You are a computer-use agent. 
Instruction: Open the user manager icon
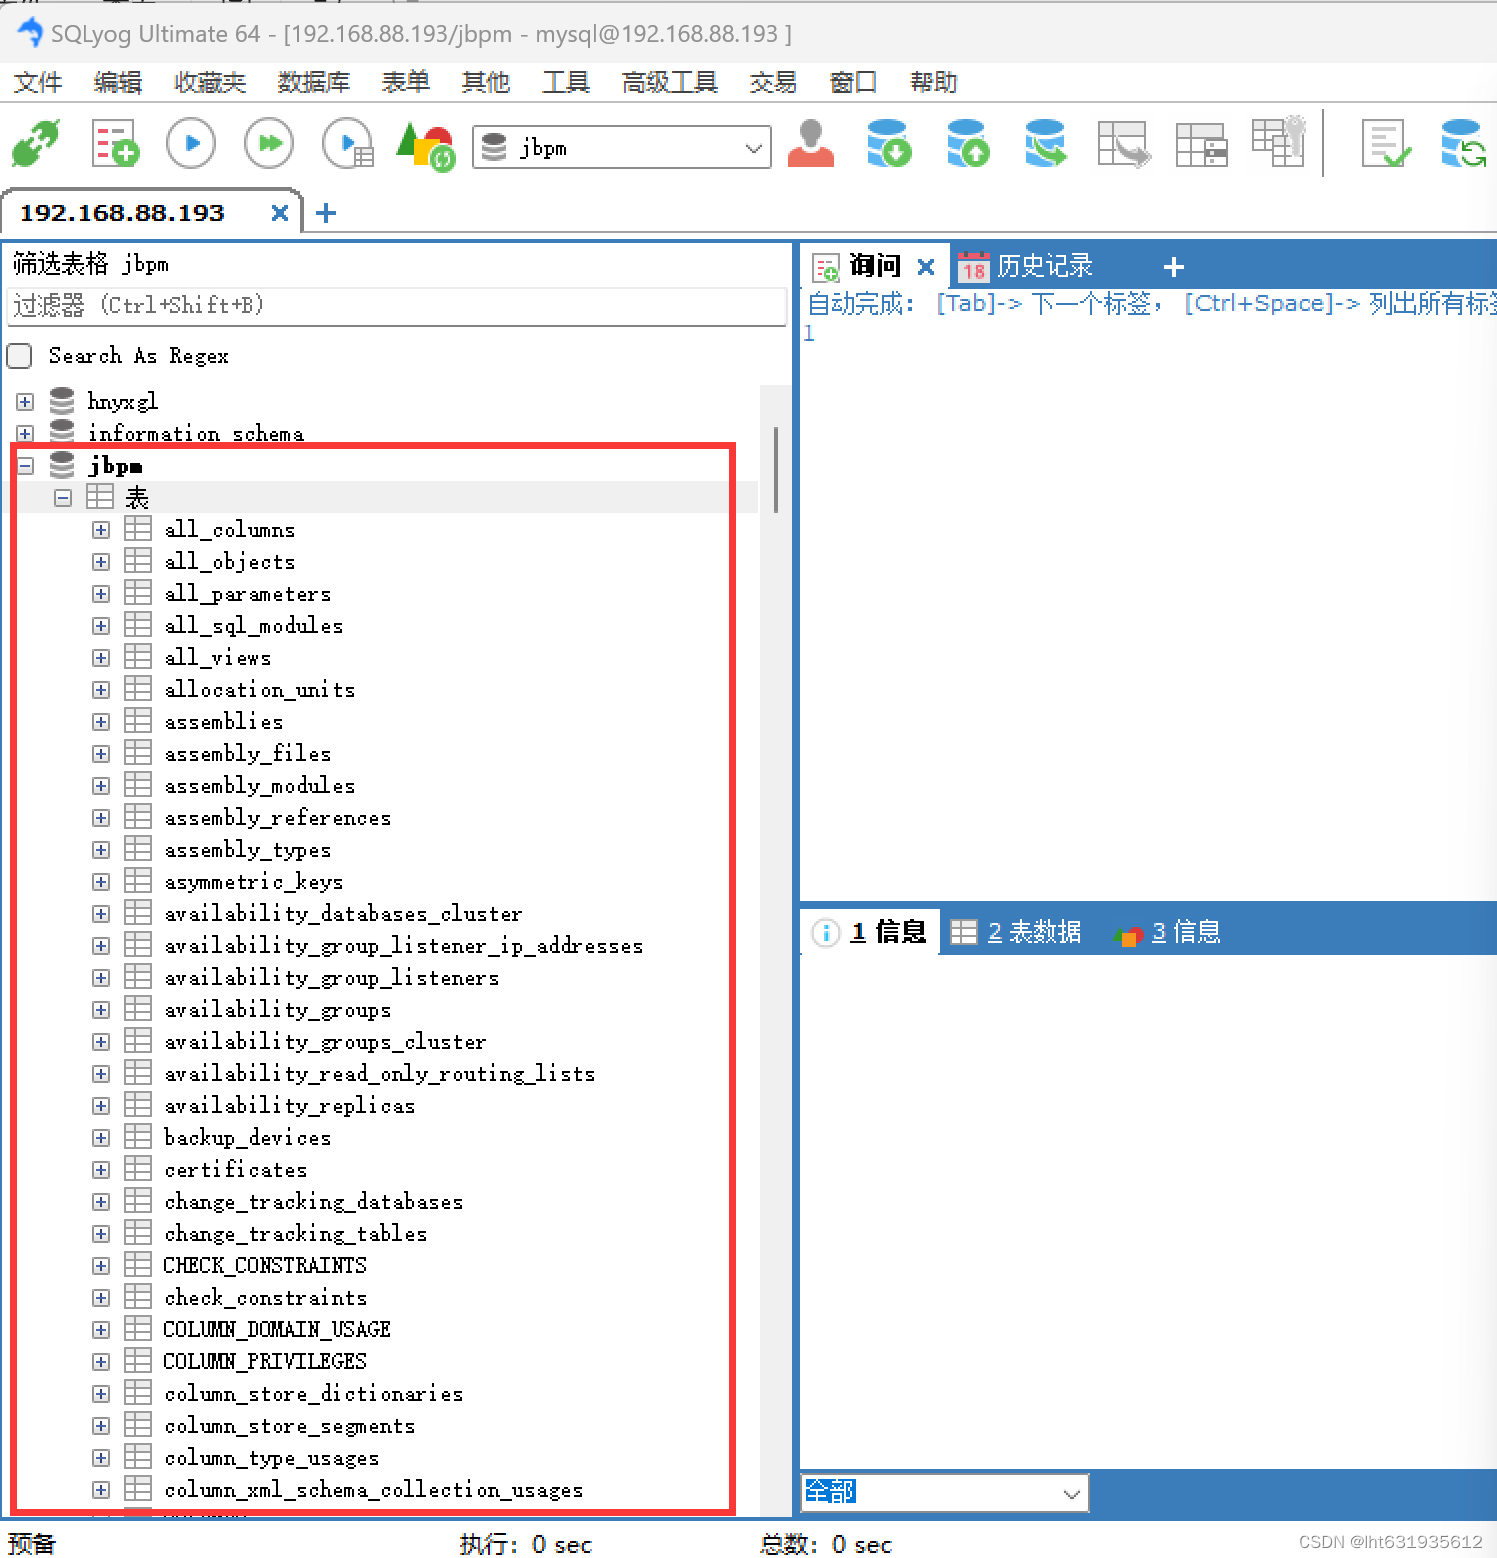[x=811, y=143]
